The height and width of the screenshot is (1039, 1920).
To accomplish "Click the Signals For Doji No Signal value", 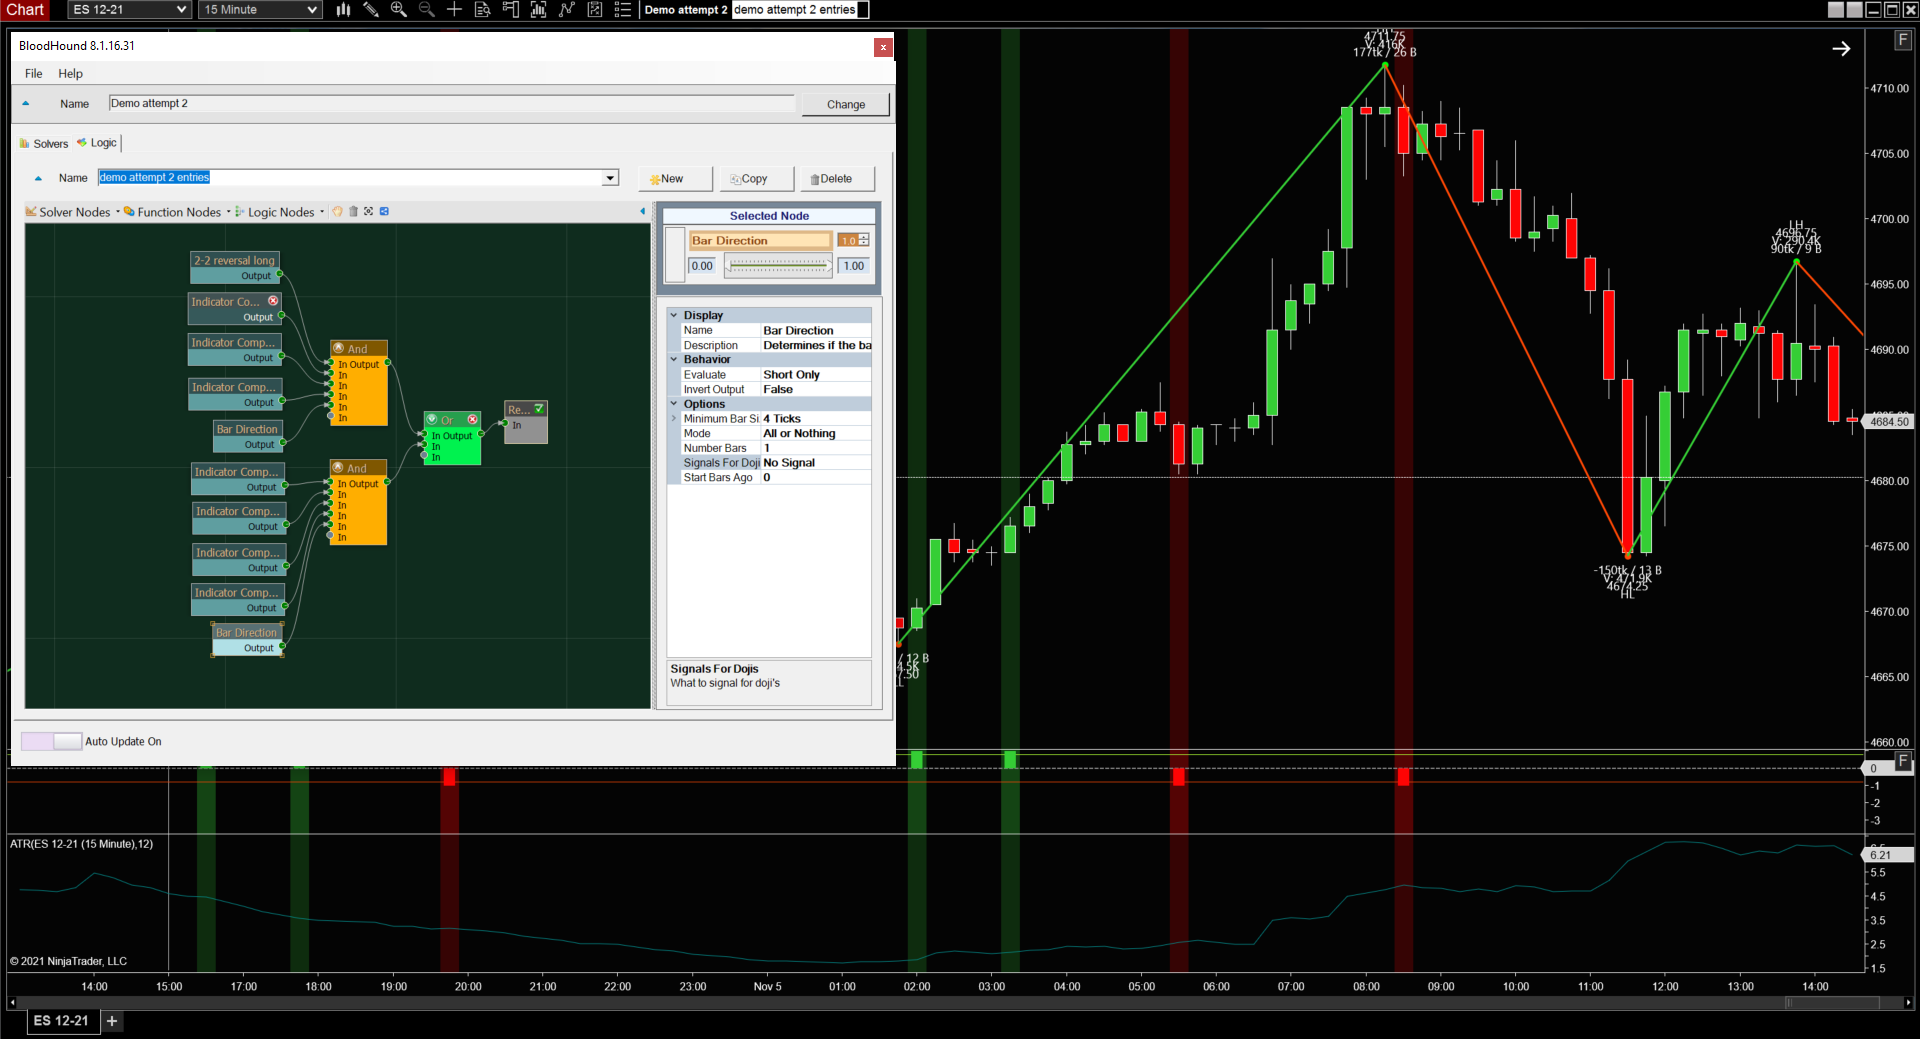I will tap(816, 463).
